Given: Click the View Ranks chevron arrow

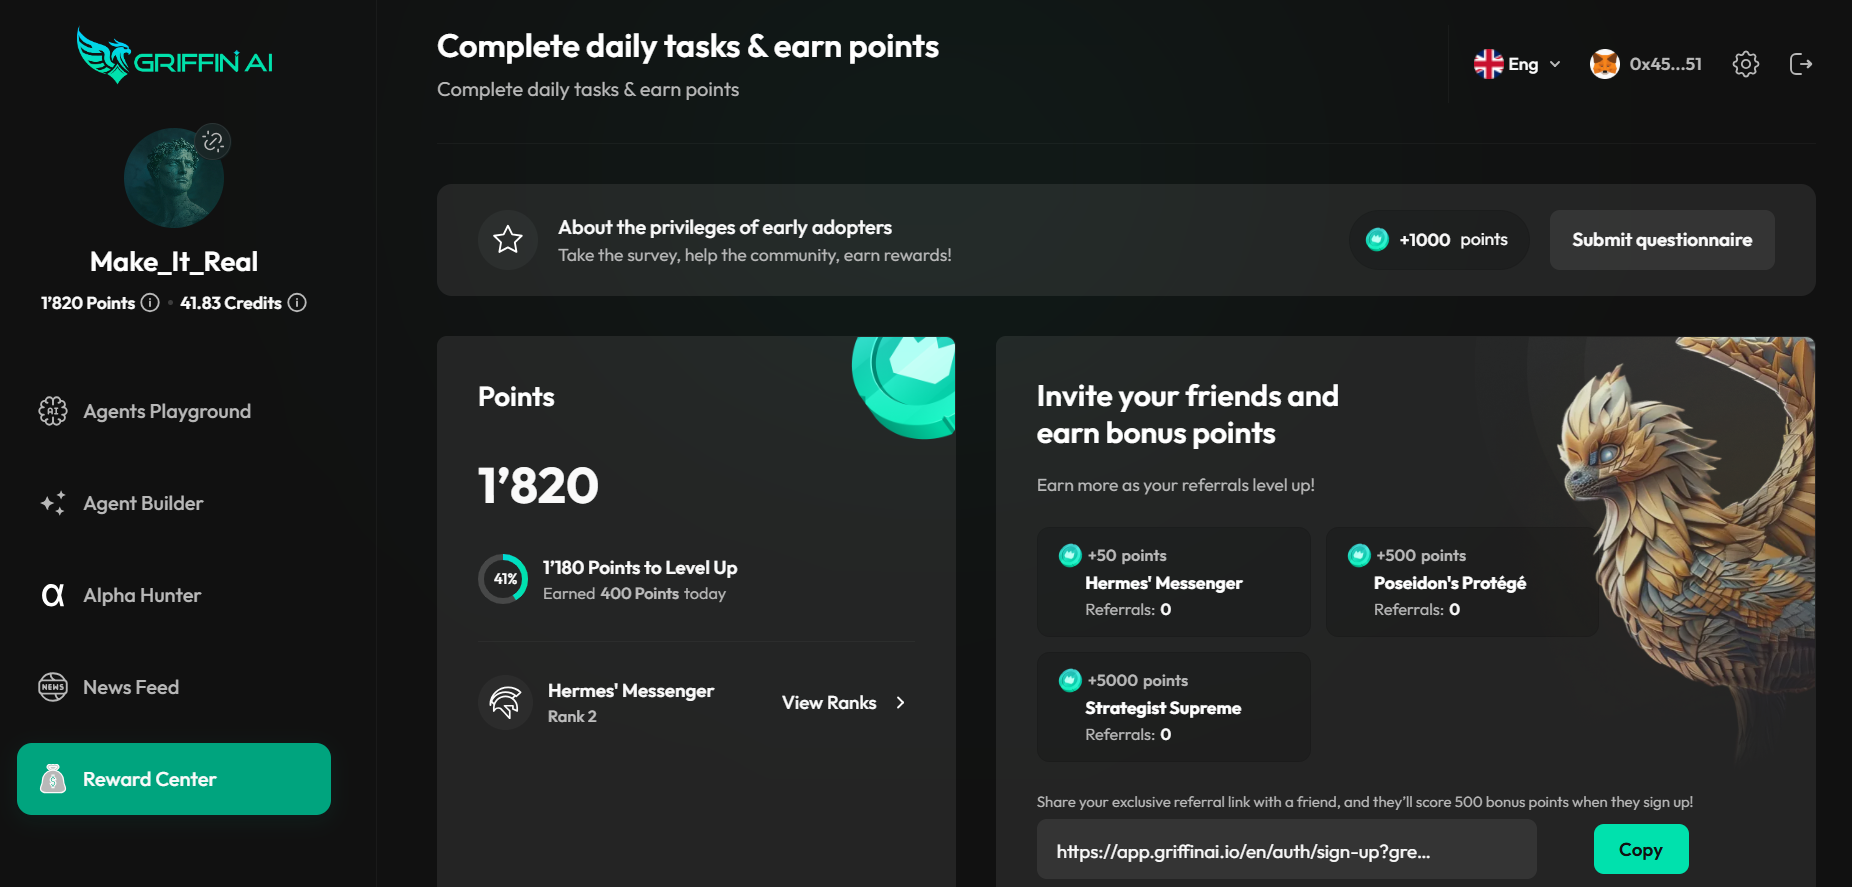Looking at the screenshot, I should point(900,703).
